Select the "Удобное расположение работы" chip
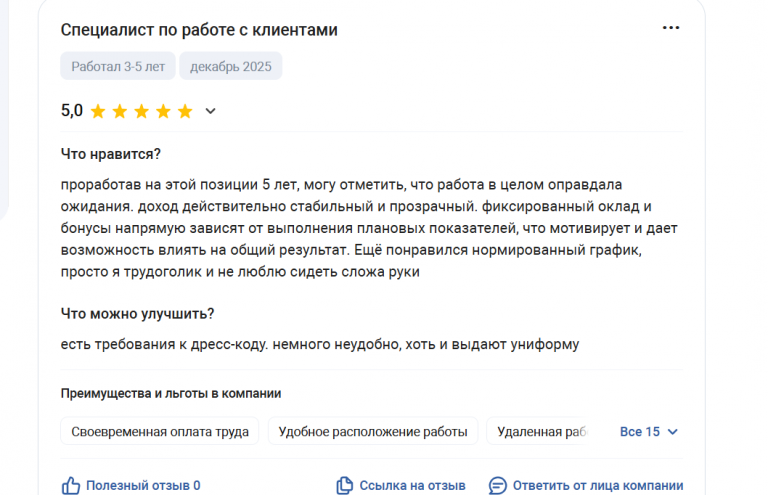 (373, 432)
